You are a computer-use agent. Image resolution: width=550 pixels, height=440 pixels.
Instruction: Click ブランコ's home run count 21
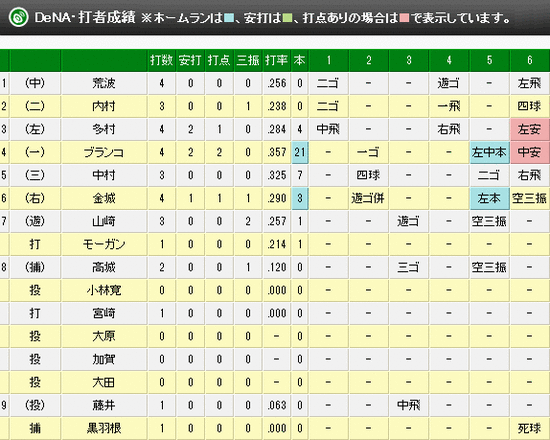pyautogui.click(x=300, y=152)
